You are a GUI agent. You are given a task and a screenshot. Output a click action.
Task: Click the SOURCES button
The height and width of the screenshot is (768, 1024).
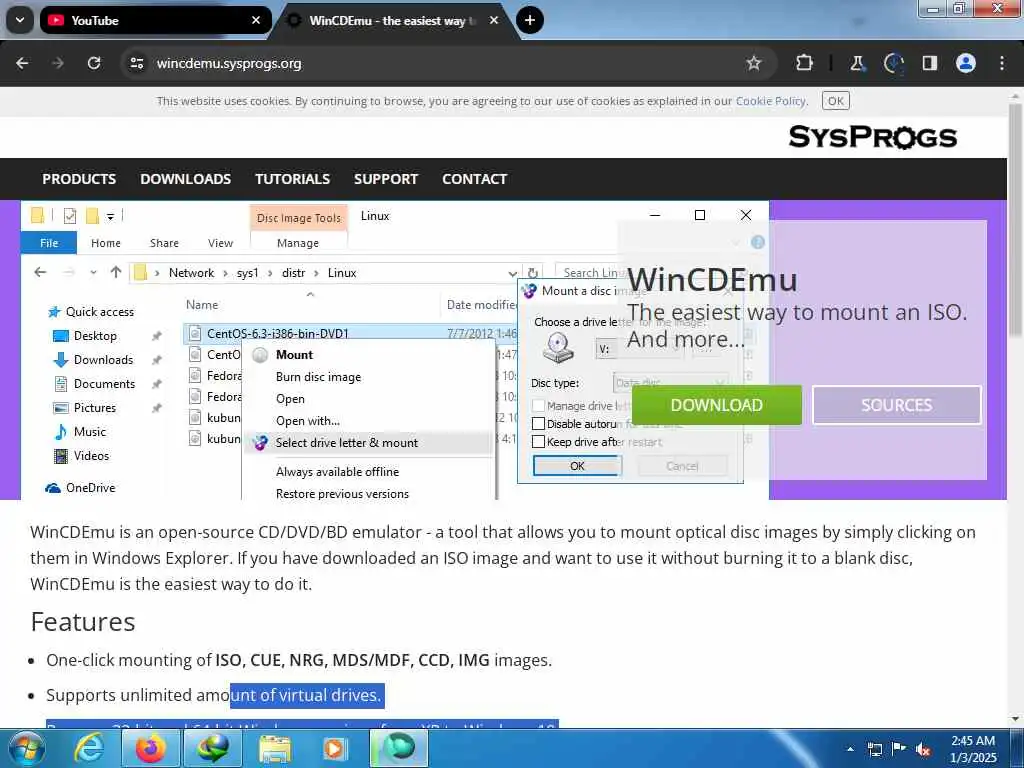(x=897, y=405)
